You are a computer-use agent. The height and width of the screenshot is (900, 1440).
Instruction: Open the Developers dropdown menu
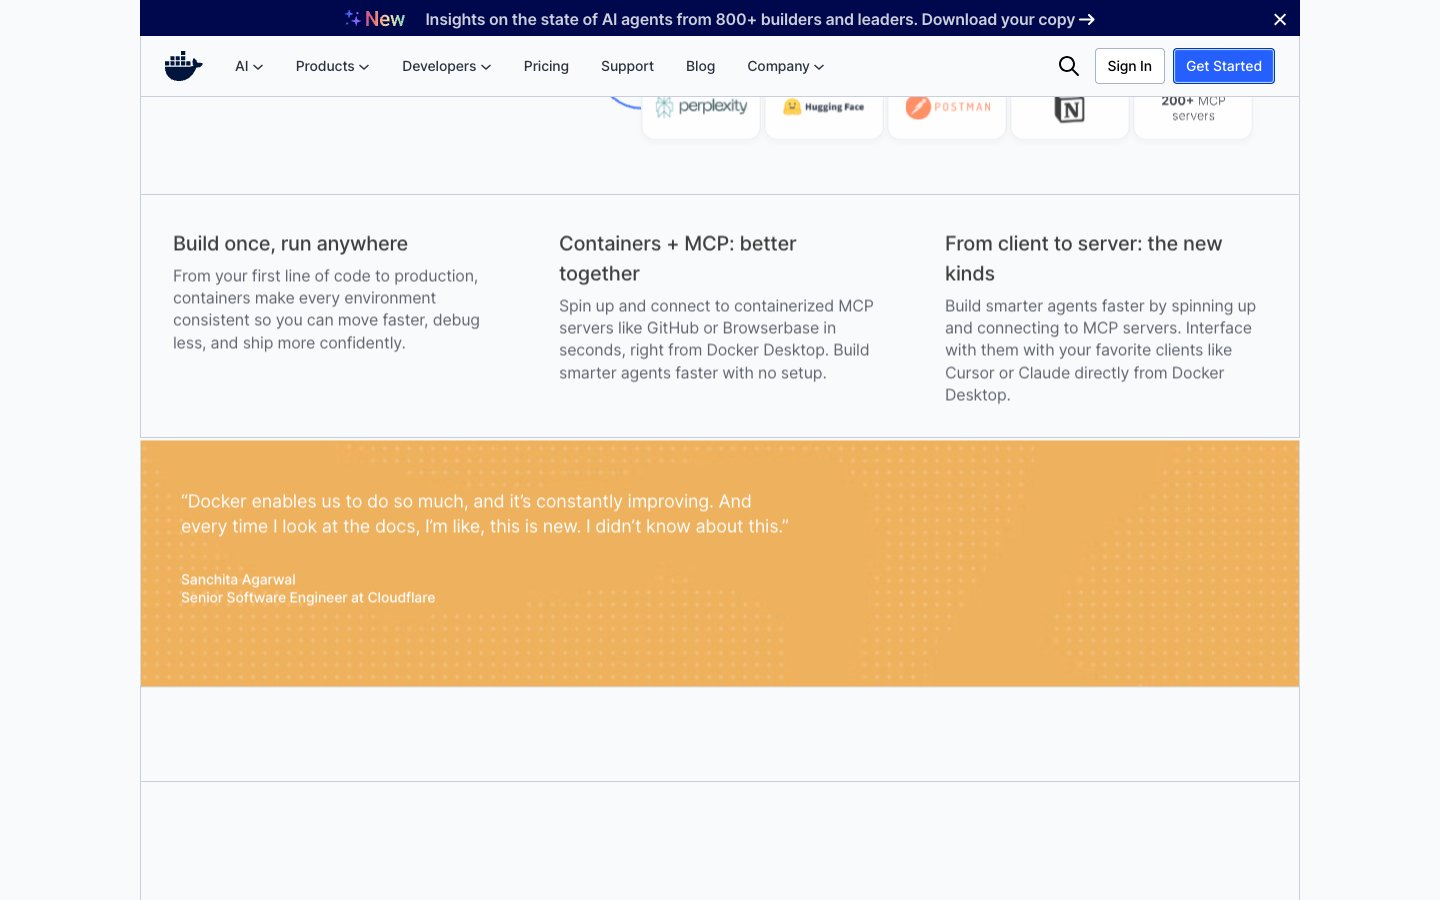tap(446, 66)
